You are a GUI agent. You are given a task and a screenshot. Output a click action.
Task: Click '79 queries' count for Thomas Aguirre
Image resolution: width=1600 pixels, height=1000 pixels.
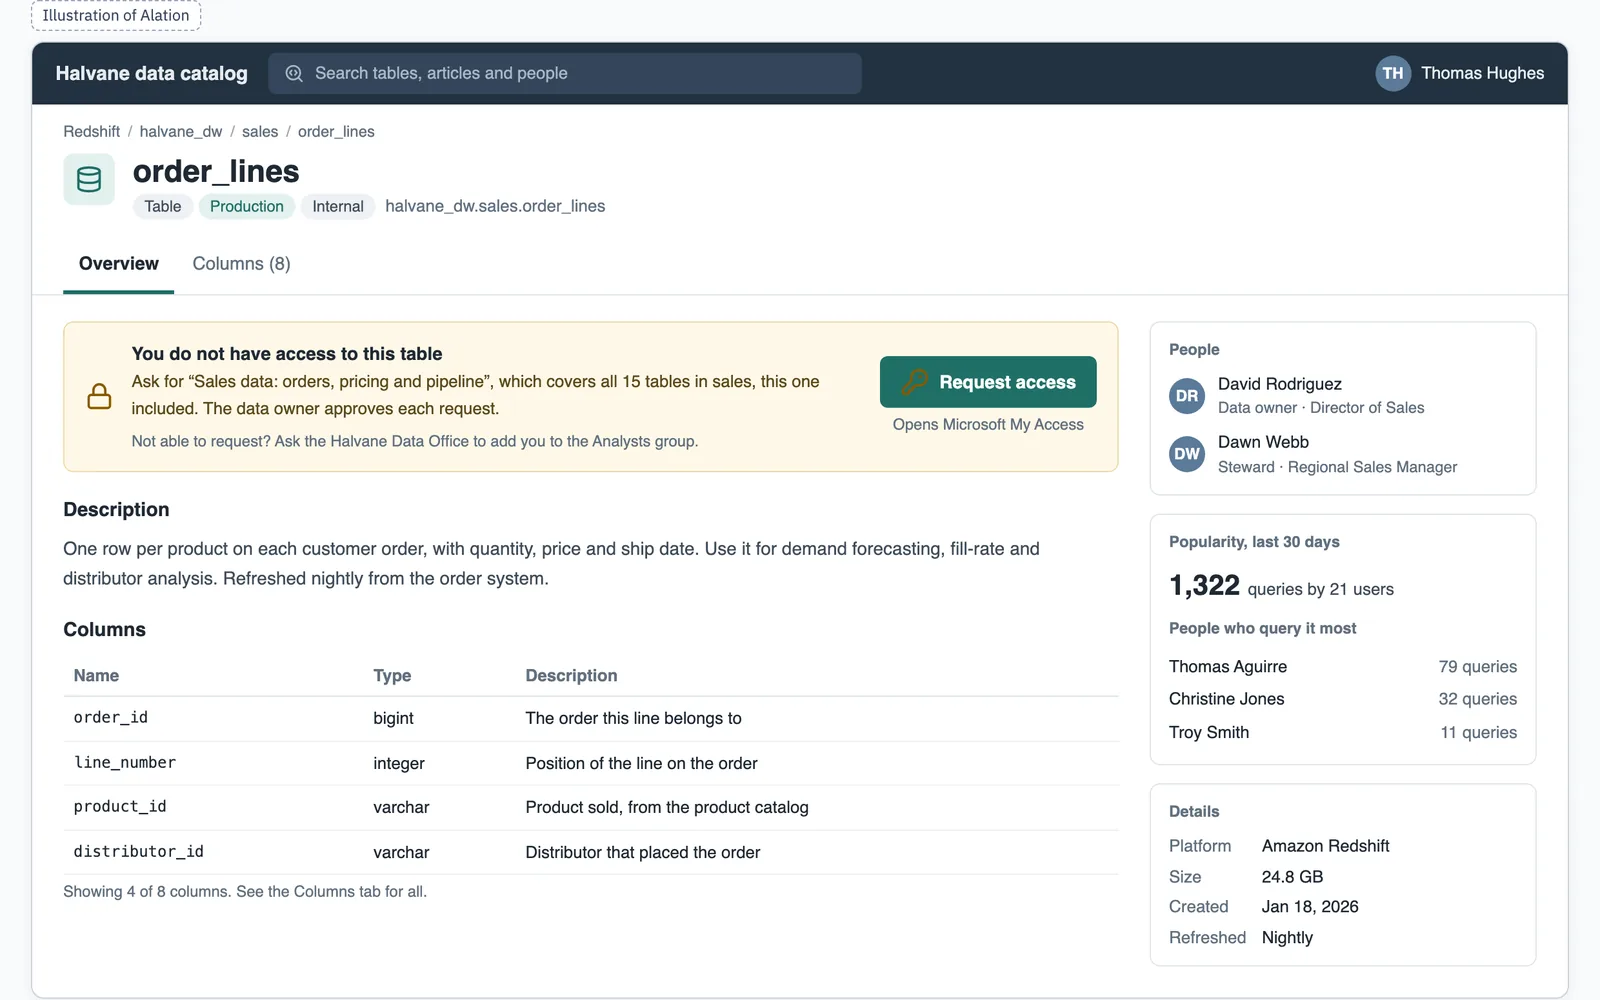click(1477, 667)
